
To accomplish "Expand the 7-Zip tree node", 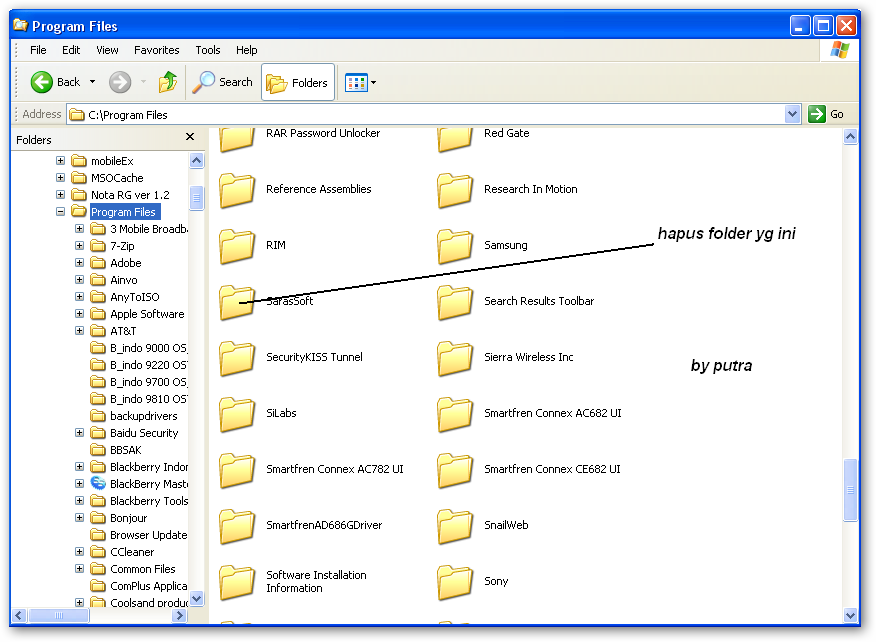I will 79,246.
